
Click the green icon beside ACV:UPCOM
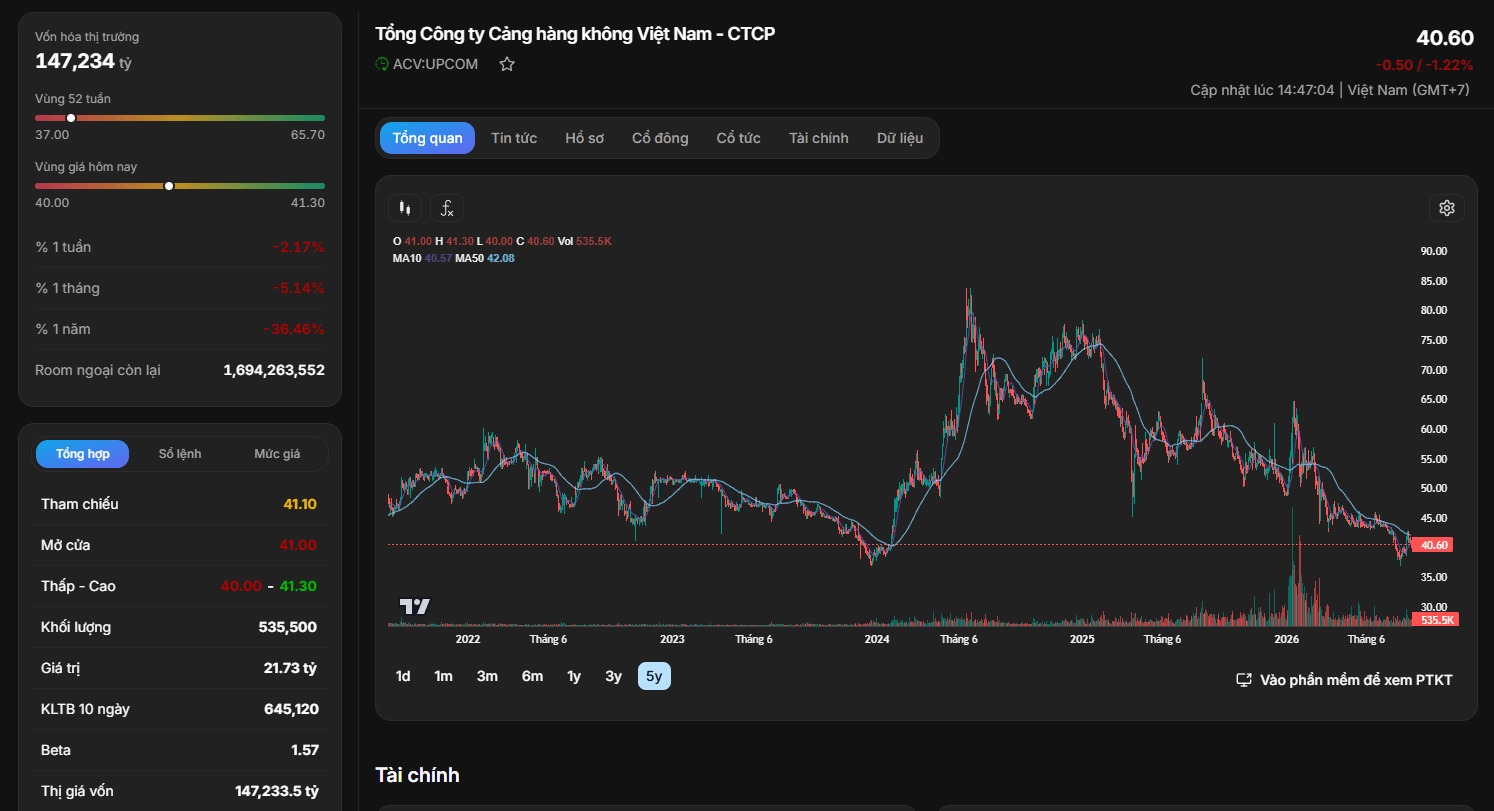tap(381, 64)
